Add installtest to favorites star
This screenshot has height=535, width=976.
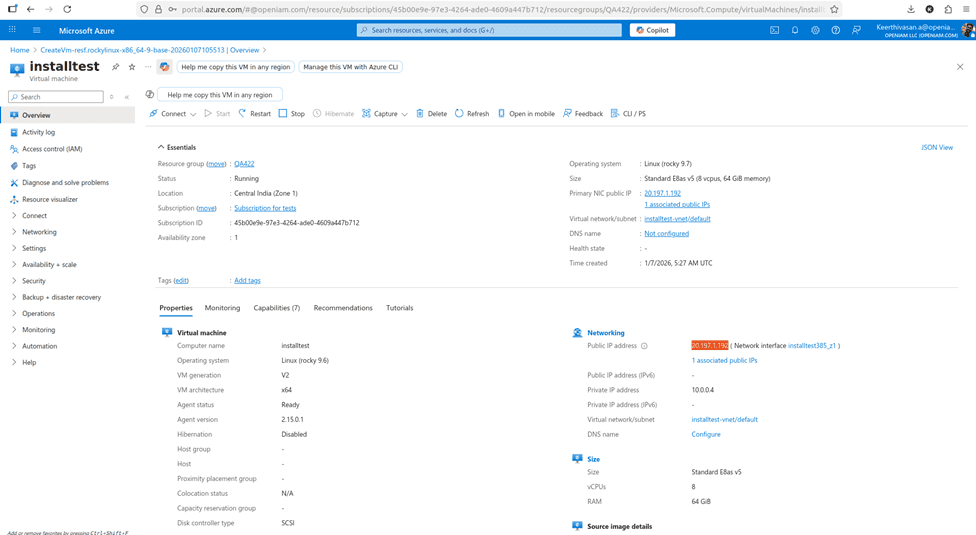[x=132, y=67]
